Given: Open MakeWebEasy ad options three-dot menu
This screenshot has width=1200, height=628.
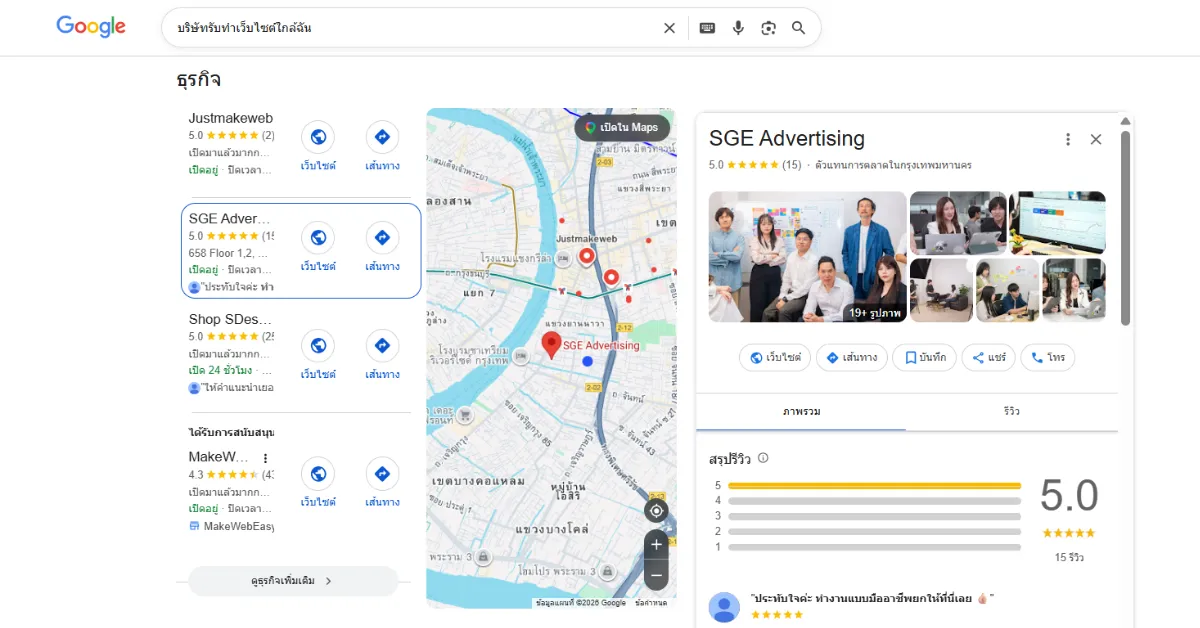Looking at the screenshot, I should coord(265,458).
